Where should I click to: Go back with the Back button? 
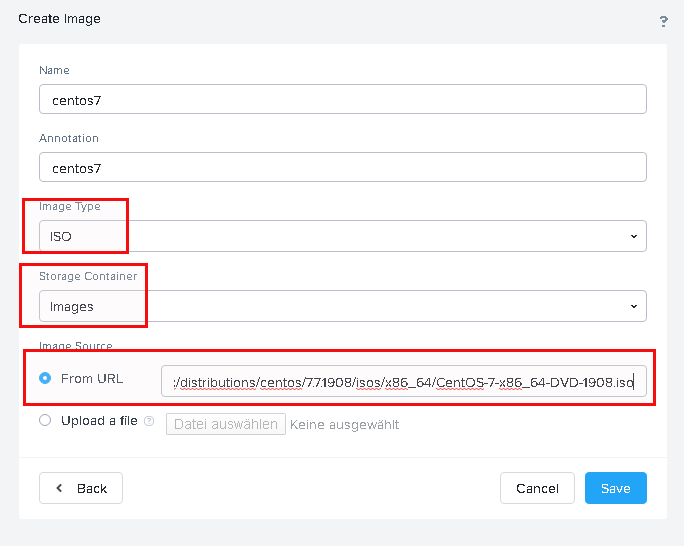(81, 488)
